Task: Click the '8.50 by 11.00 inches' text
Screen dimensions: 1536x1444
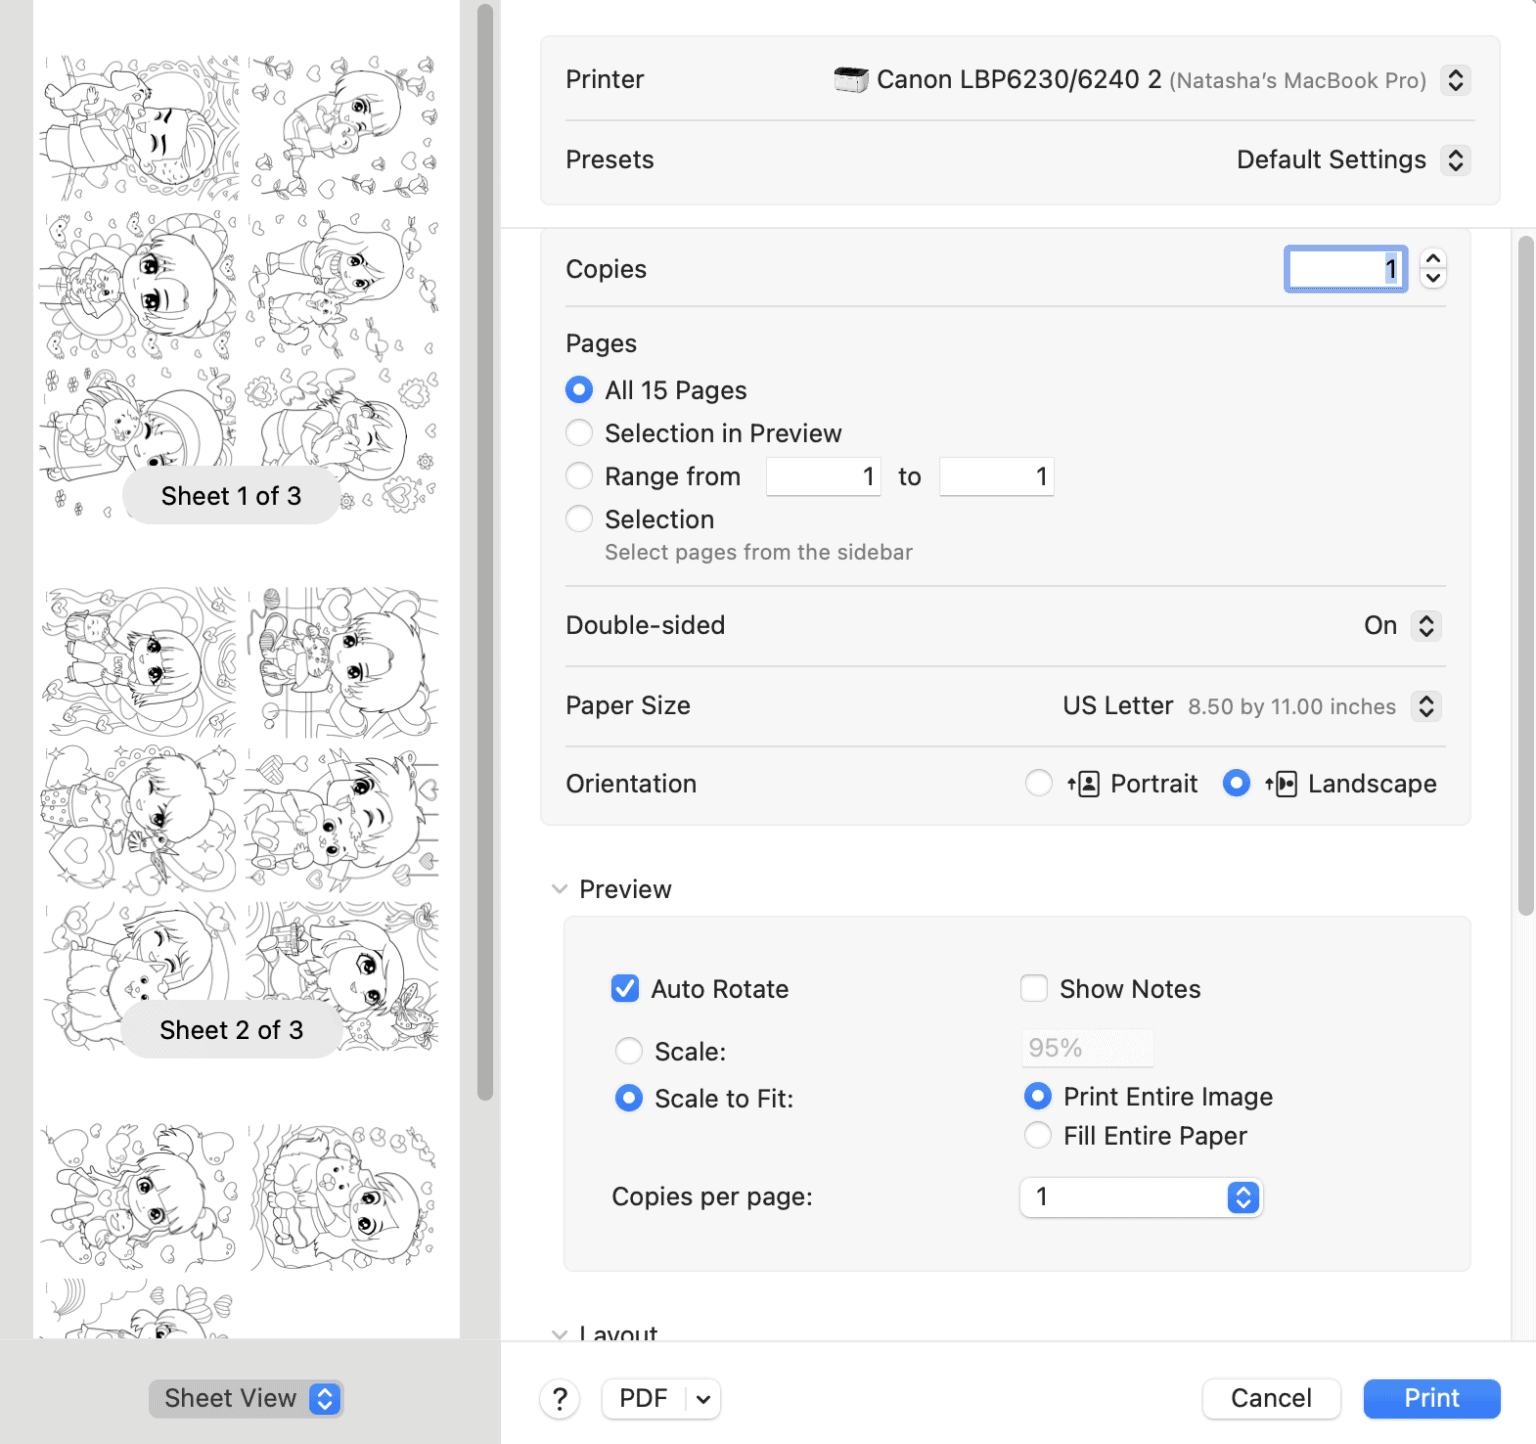Action: click(x=1292, y=707)
